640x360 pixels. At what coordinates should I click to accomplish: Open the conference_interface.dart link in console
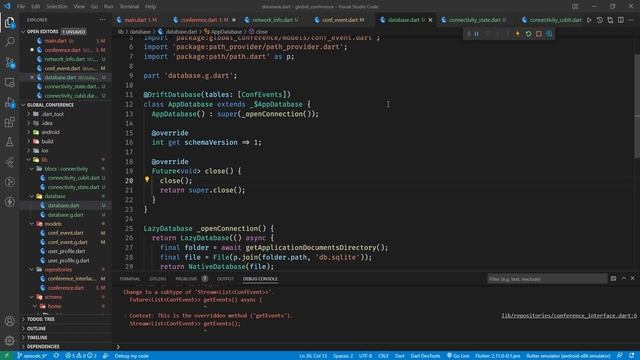pos(569,316)
